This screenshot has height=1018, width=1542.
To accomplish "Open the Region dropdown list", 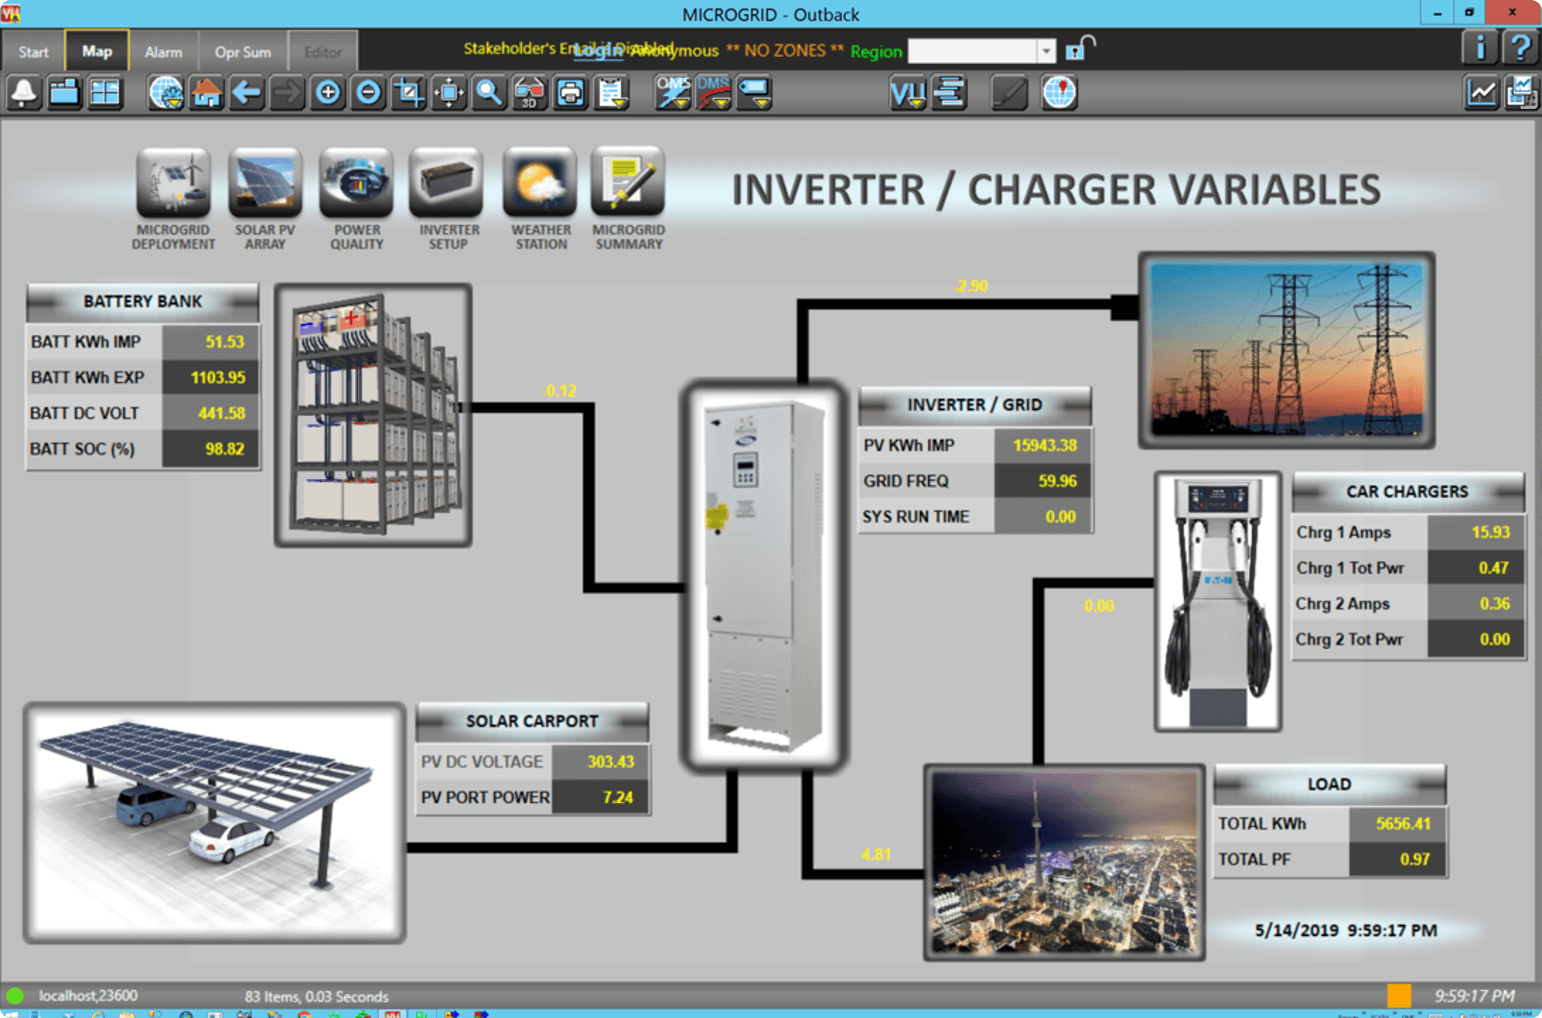I will pyautogui.click(x=1046, y=51).
